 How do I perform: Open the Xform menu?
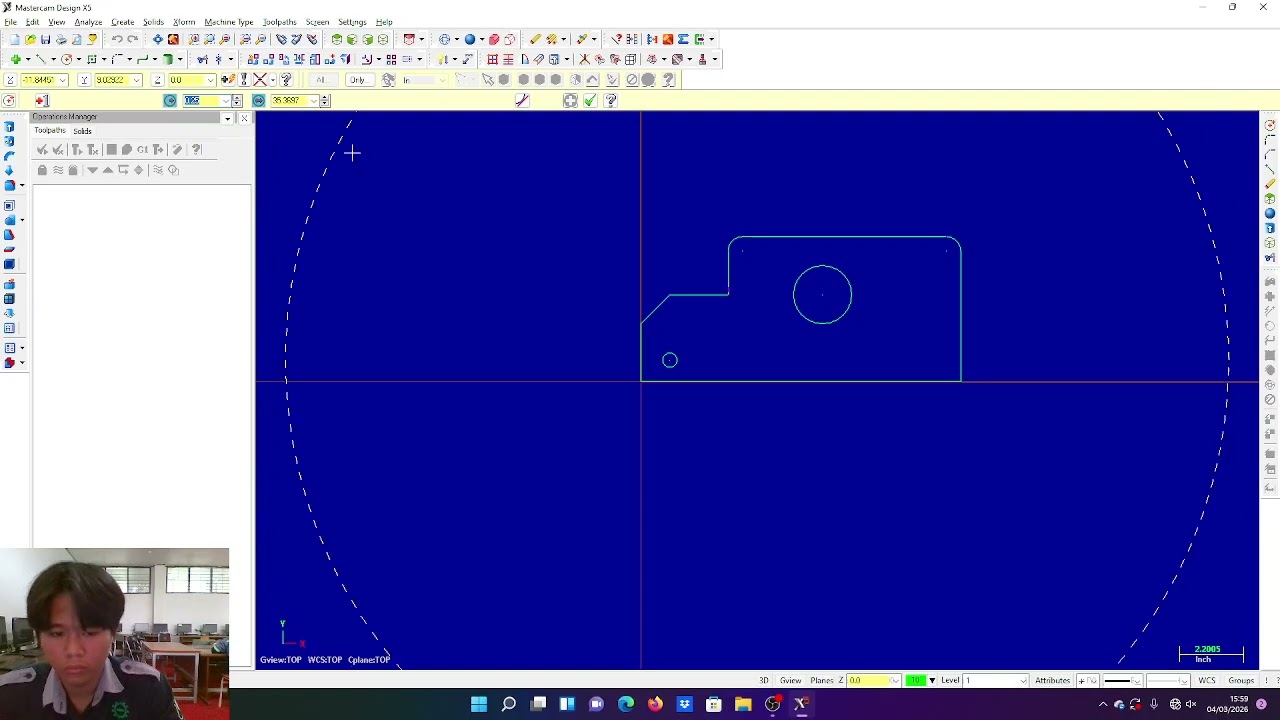click(x=184, y=22)
